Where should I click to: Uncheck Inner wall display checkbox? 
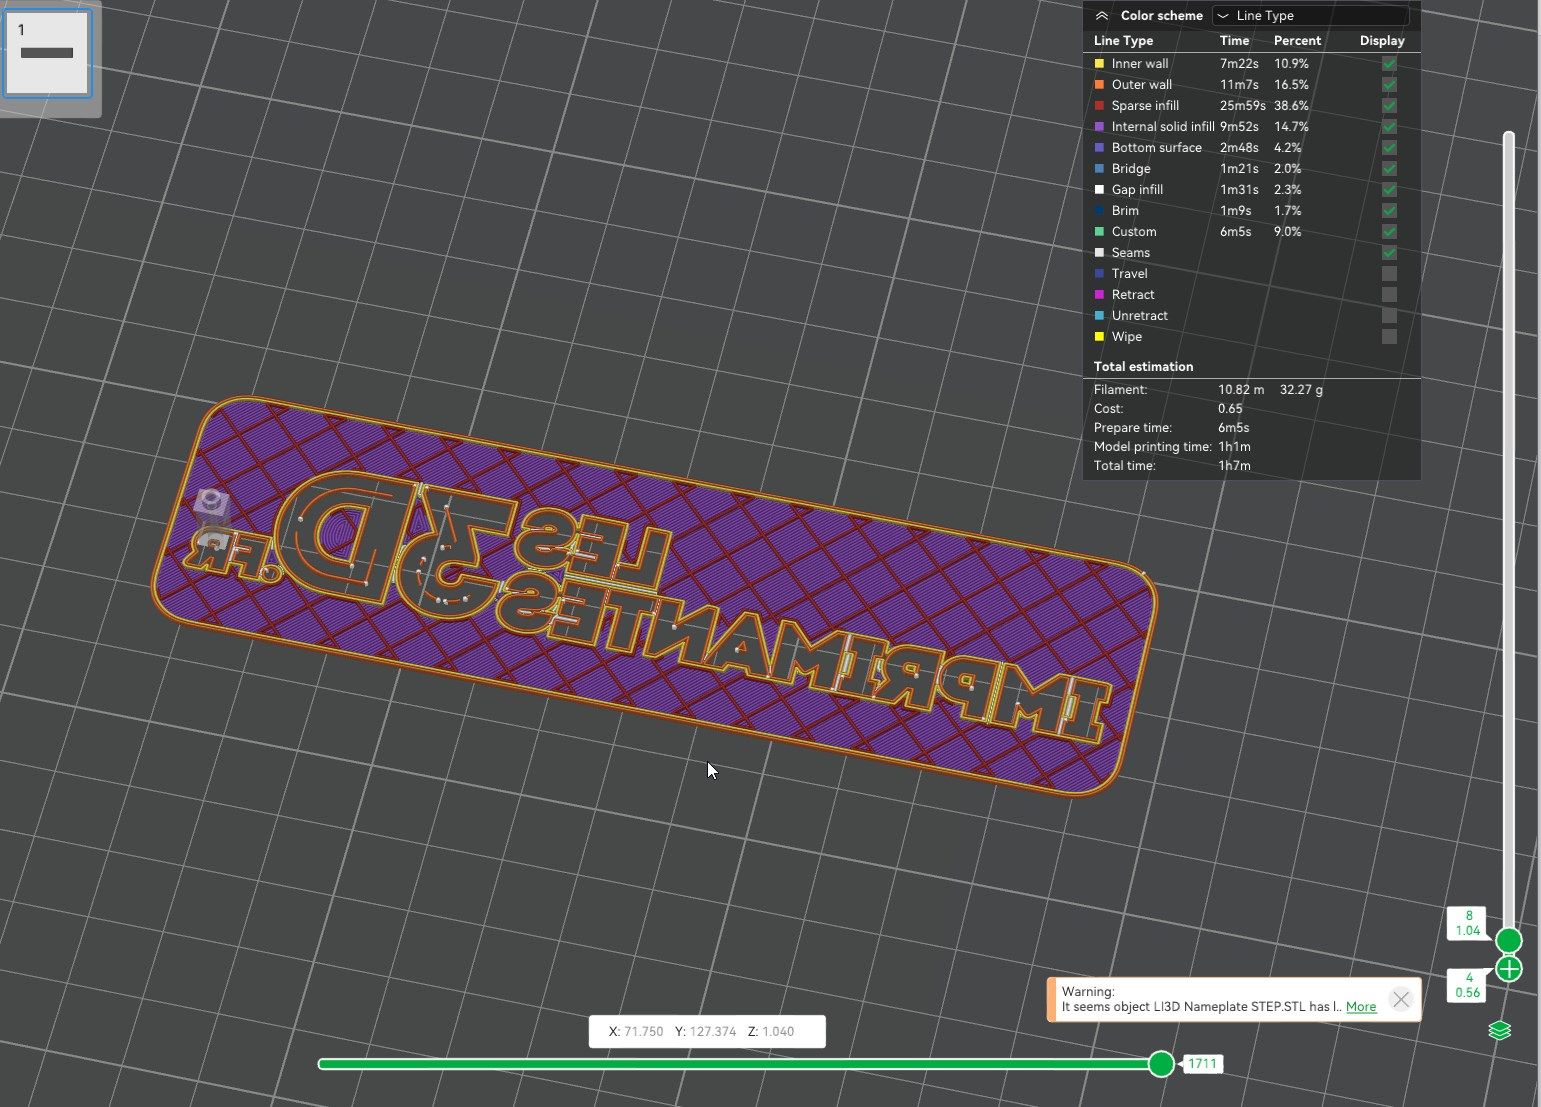(1389, 63)
